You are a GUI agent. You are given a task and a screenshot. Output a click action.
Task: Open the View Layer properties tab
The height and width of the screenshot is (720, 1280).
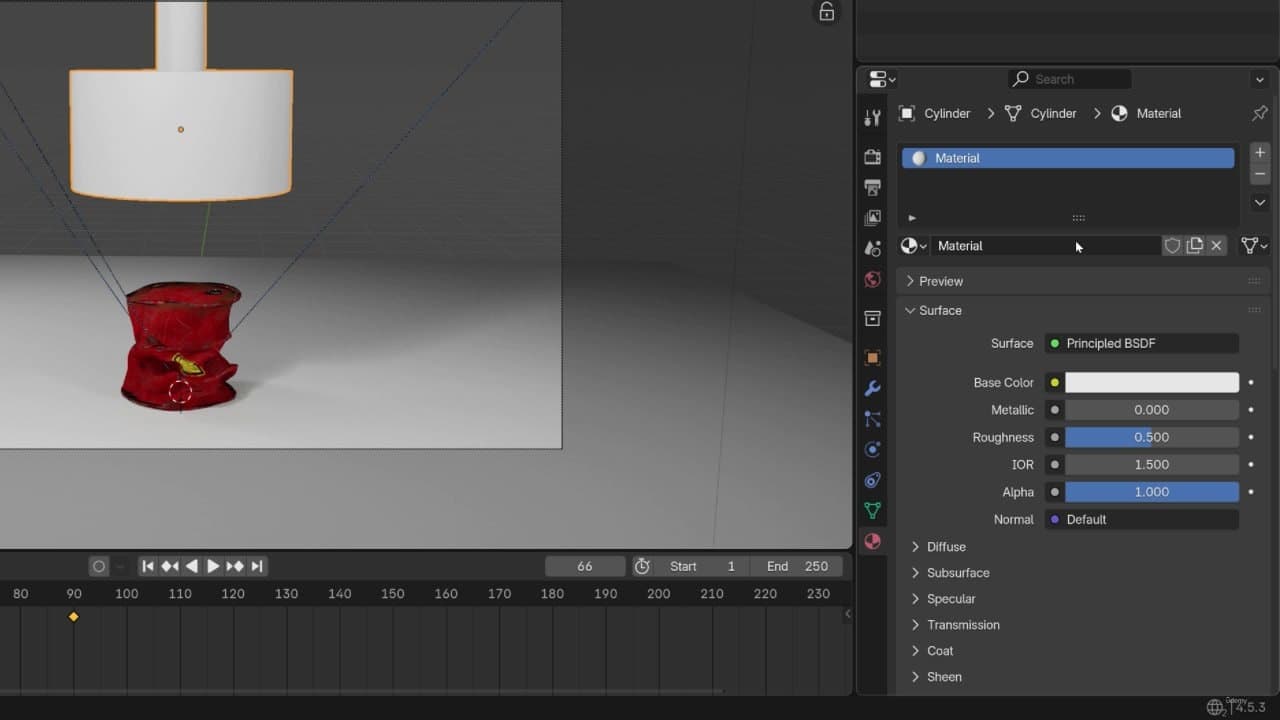coord(872,218)
